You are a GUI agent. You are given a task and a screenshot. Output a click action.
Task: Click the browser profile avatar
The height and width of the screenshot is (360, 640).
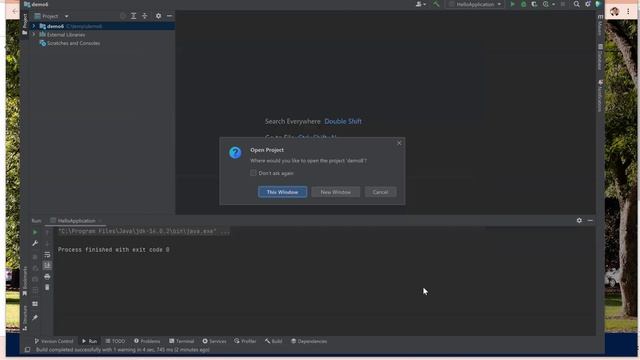click(x=615, y=11)
